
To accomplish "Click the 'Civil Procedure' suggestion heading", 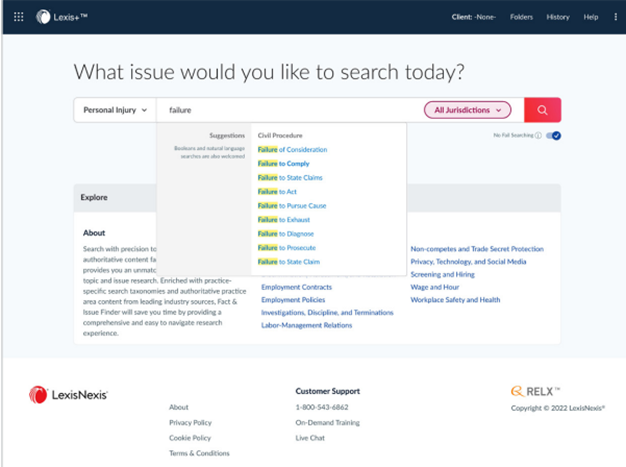I will (x=280, y=135).
